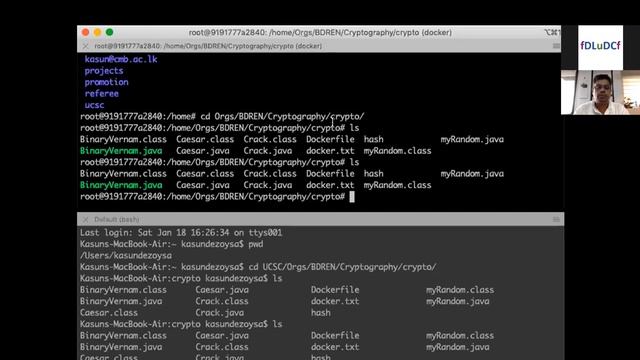Screen dimensions: 640x360
Task: Click the referee directory entry
Action: [102, 93]
